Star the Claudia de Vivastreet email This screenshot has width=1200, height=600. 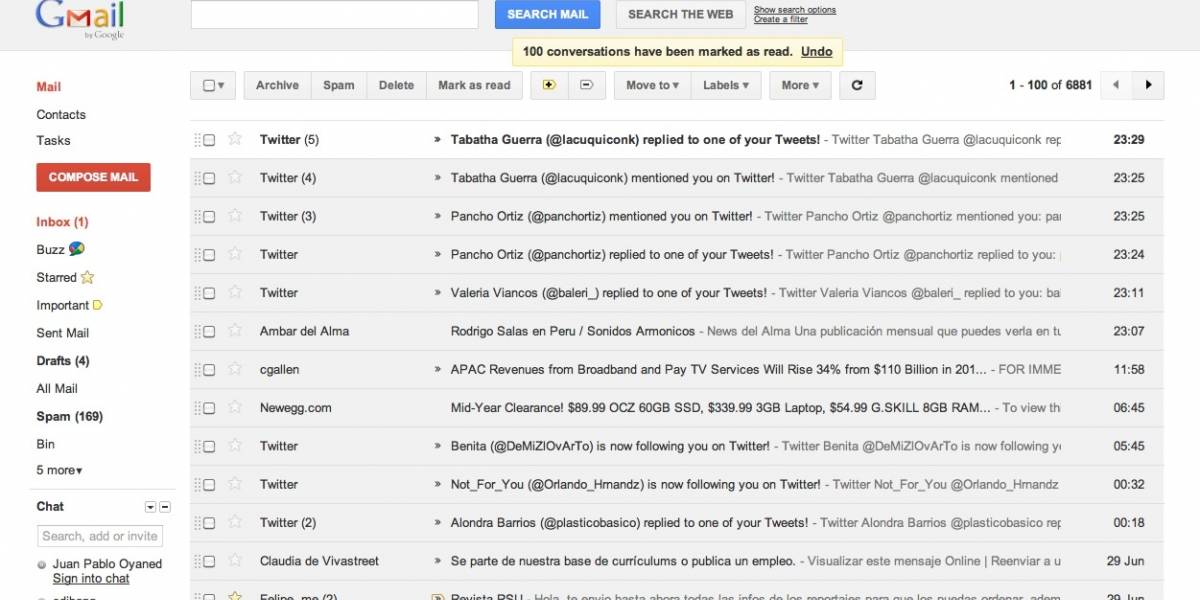click(x=235, y=560)
